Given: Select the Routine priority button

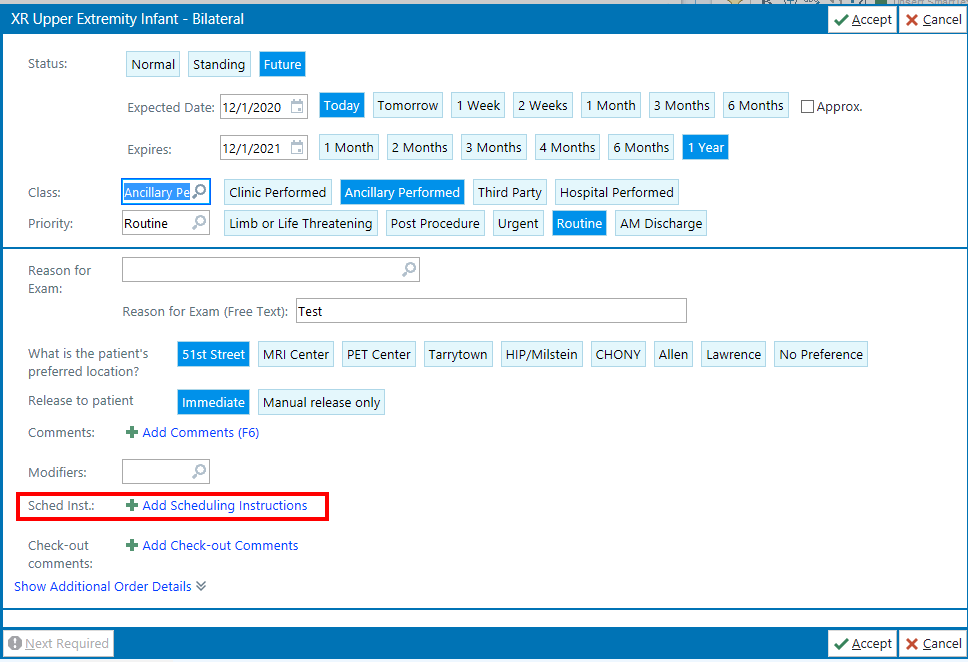Looking at the screenshot, I should pyautogui.click(x=579, y=223).
